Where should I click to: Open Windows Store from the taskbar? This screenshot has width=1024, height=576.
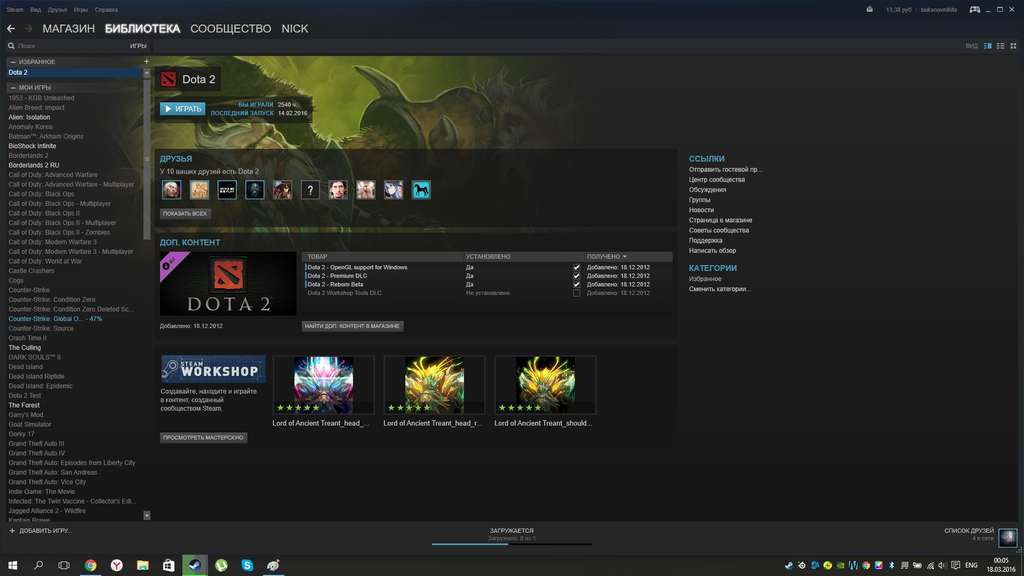coord(168,566)
